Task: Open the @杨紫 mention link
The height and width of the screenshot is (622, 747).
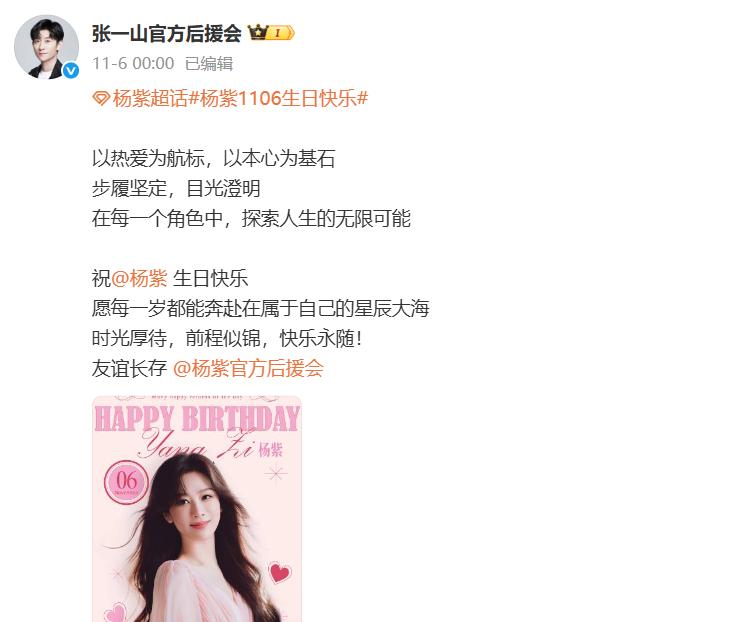Action: tap(139, 279)
